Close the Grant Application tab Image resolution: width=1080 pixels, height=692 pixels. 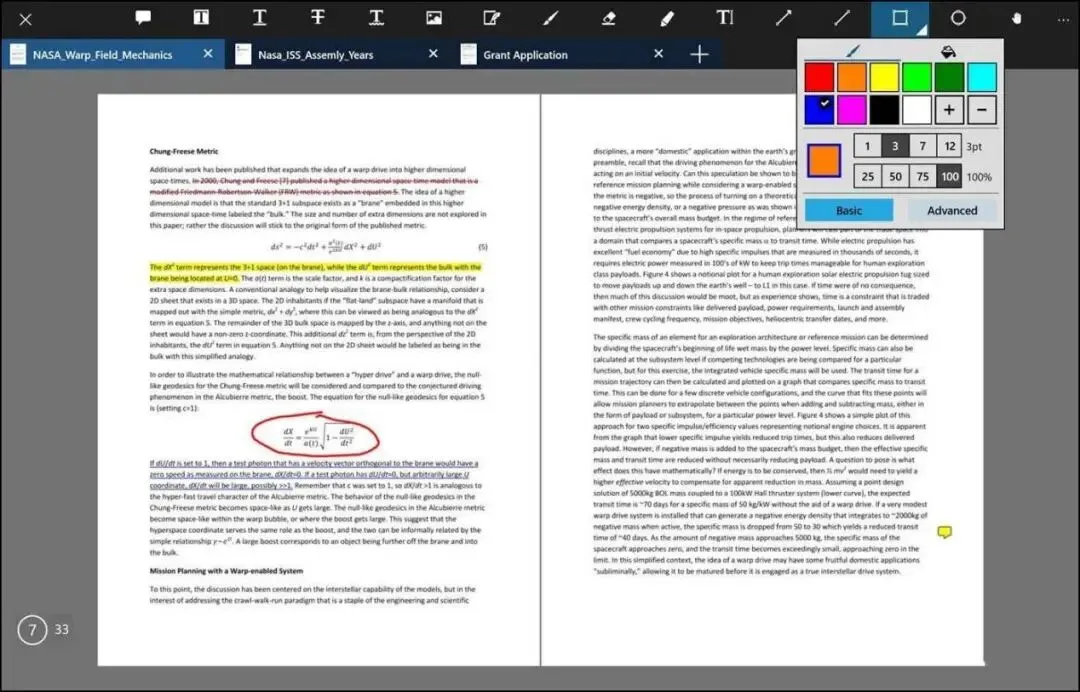tap(658, 54)
